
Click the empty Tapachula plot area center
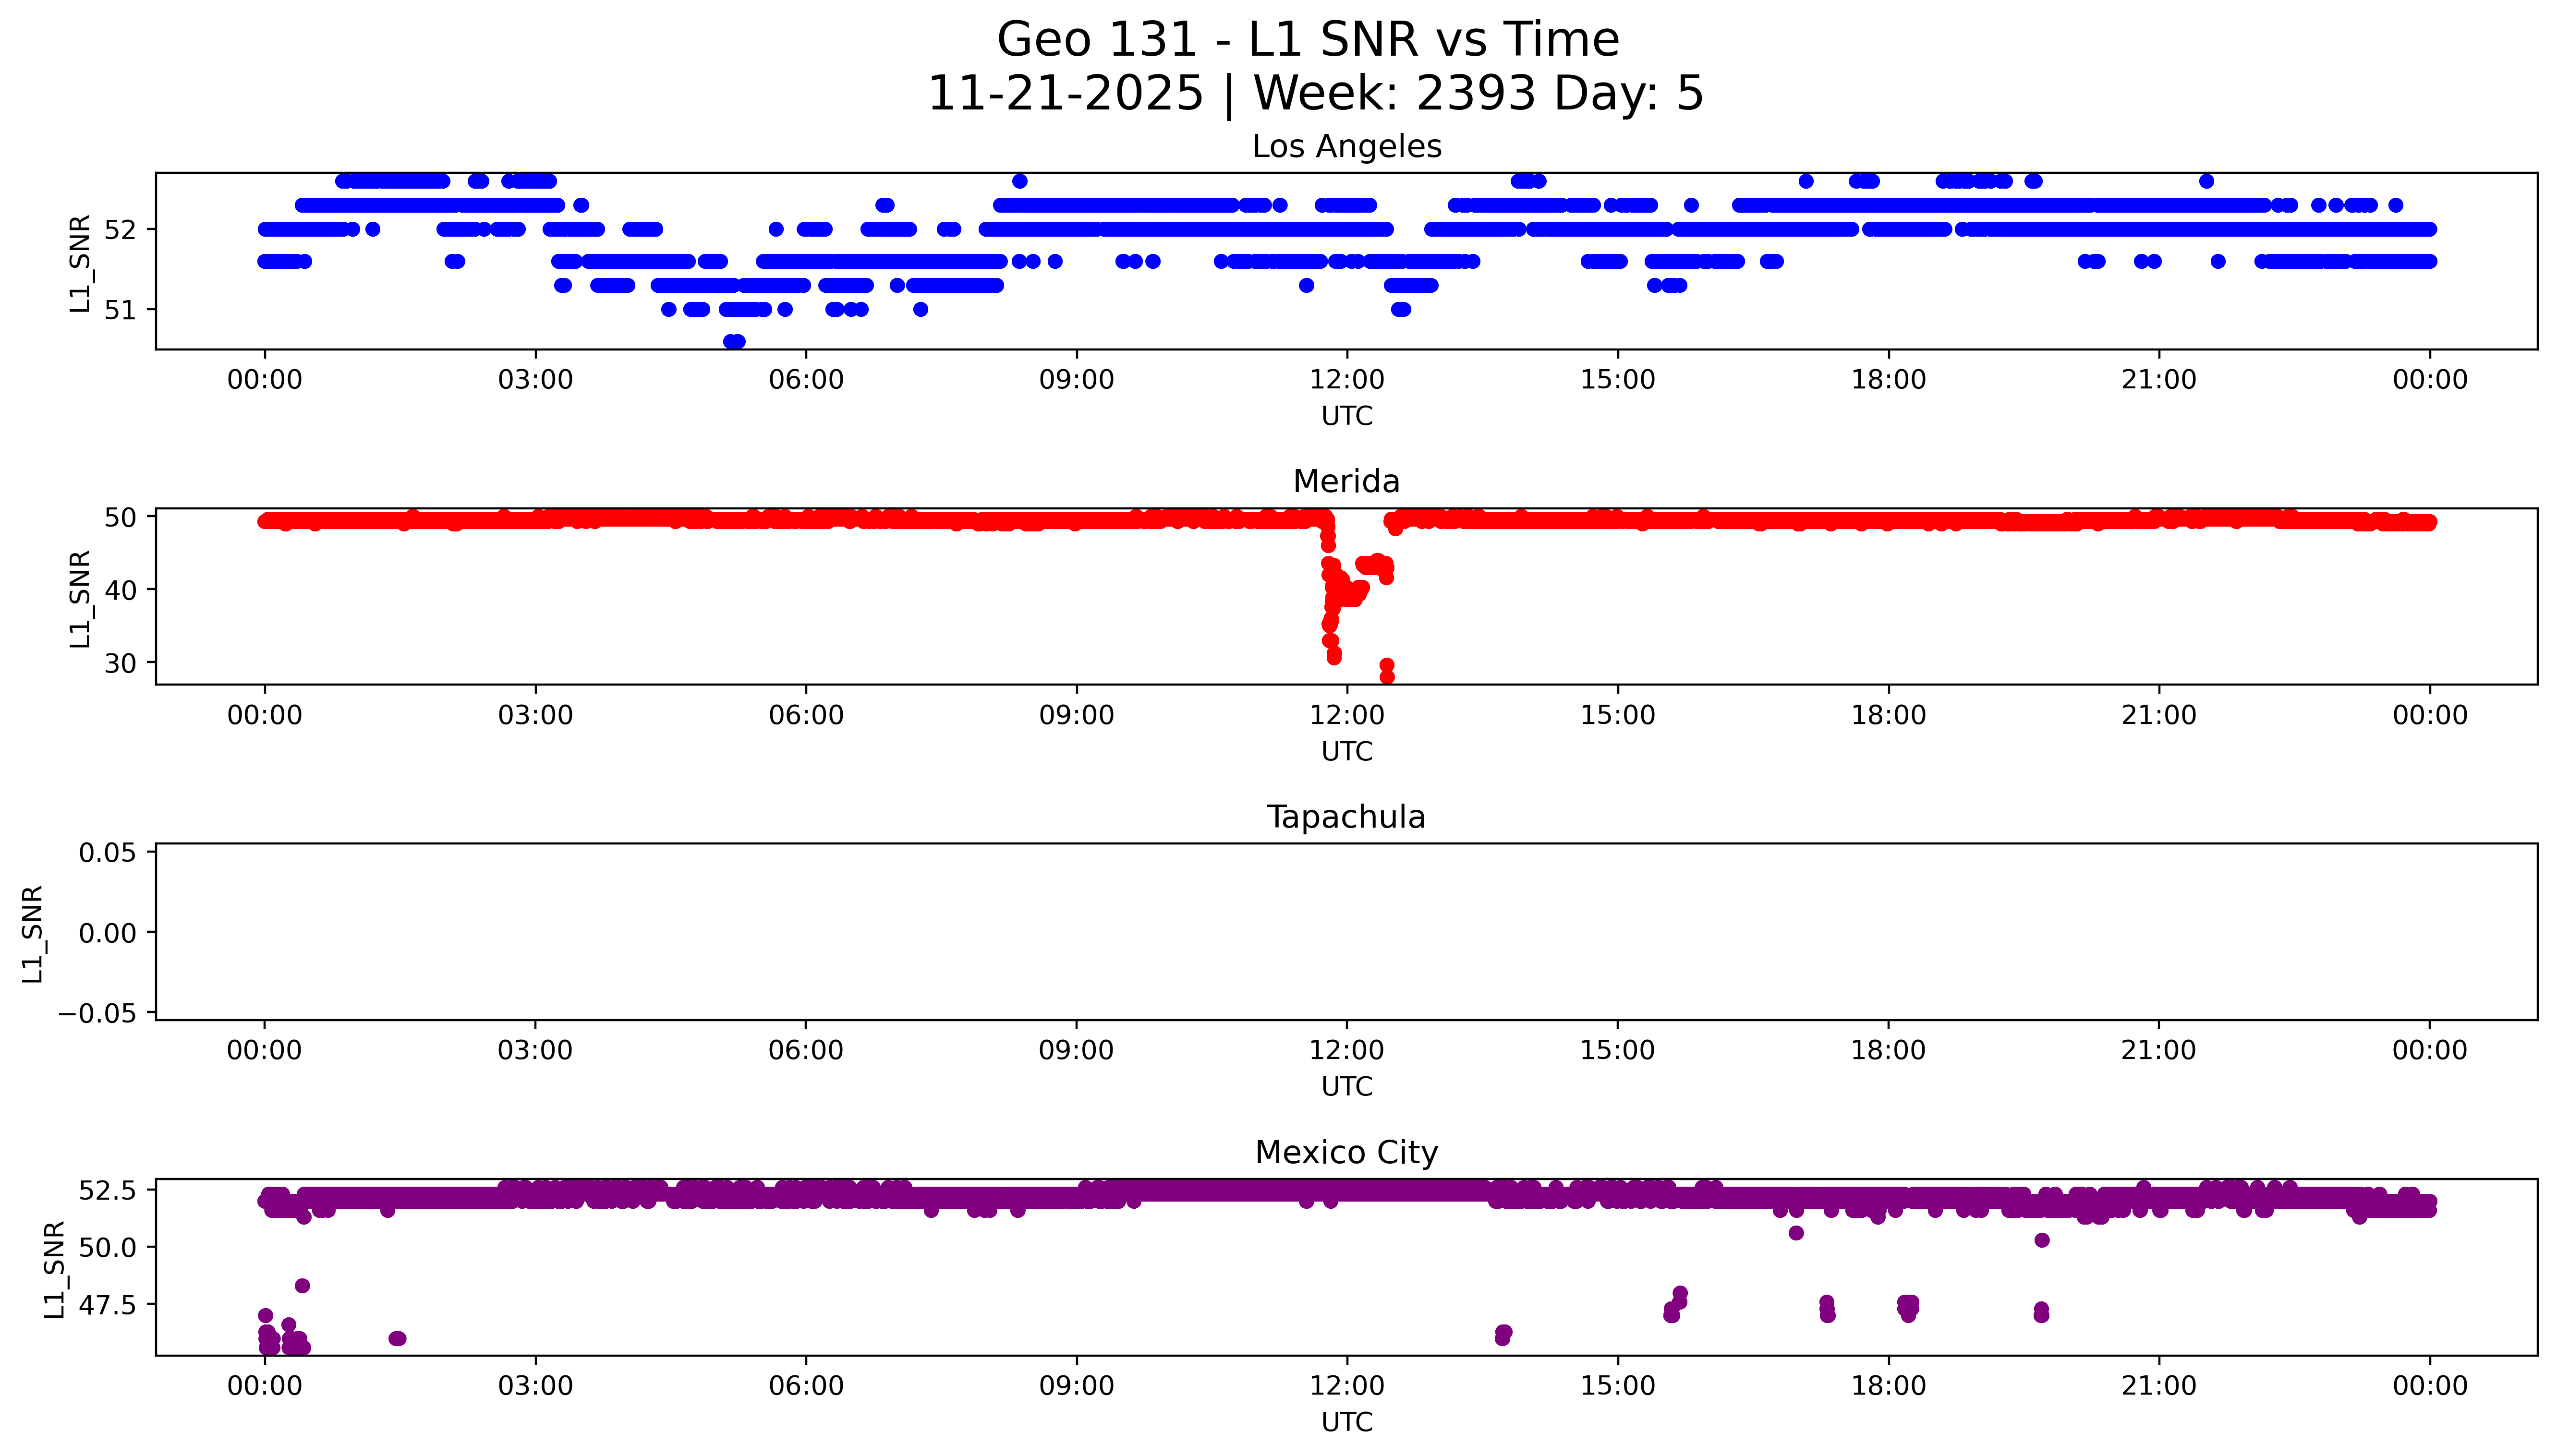click(x=1346, y=932)
